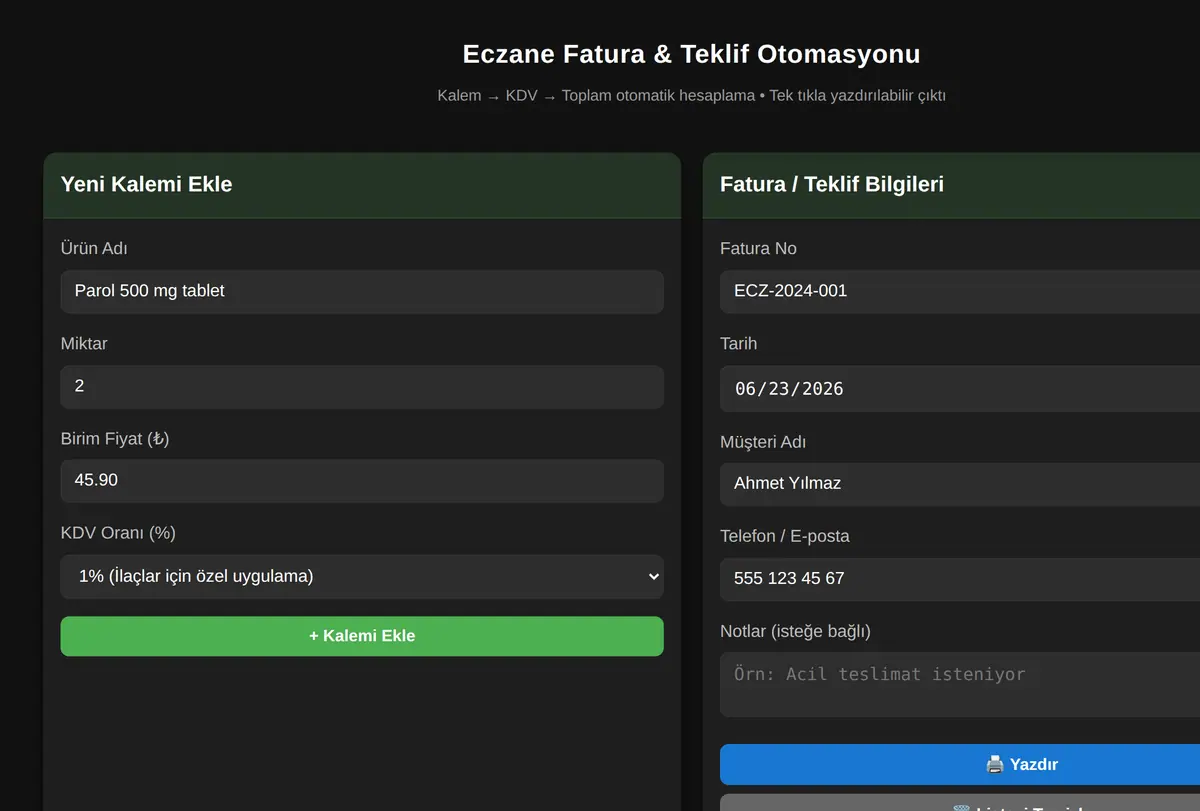Click the Tarih date field 06/23/2026
This screenshot has width=1200, height=811.
point(960,389)
